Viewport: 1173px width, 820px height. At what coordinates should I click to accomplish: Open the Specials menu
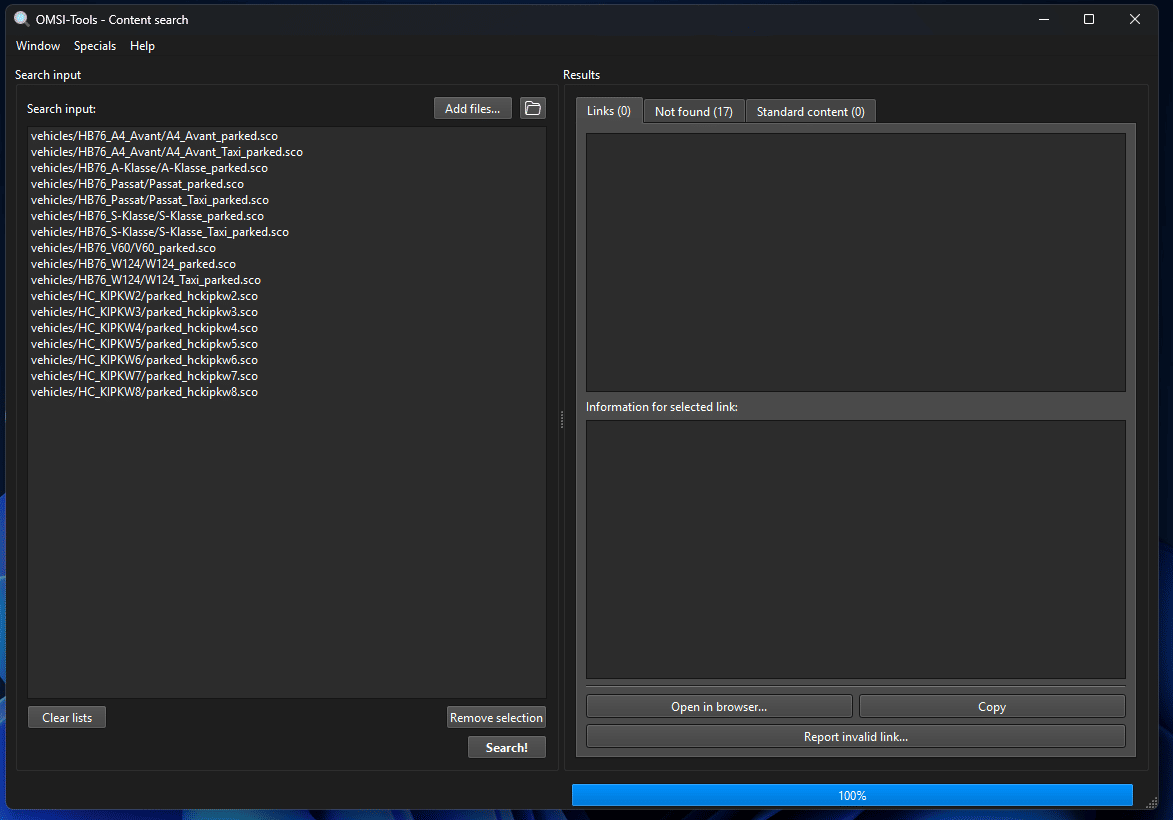[95, 46]
